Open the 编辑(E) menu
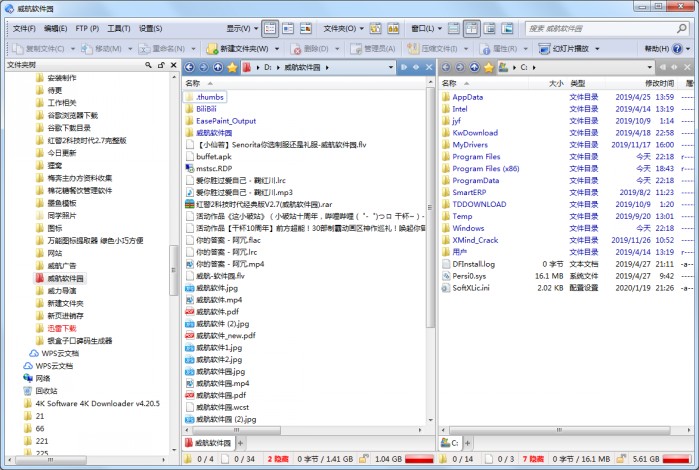This screenshot has width=699, height=470. [x=55, y=29]
